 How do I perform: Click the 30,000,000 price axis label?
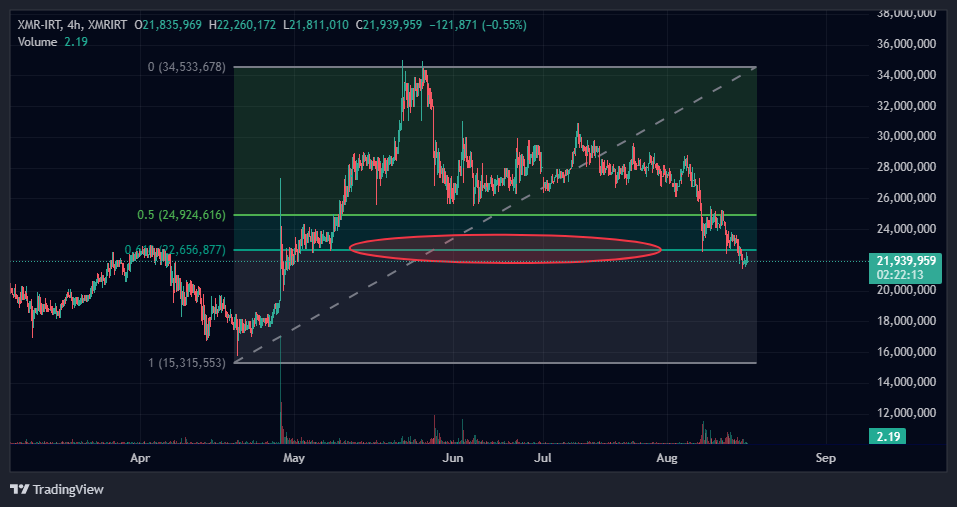point(905,136)
